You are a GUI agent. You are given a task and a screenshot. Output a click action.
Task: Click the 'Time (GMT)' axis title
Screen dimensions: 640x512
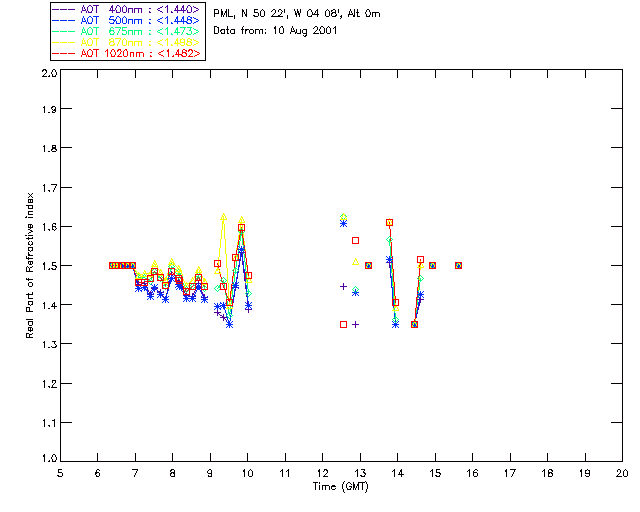tap(340, 487)
